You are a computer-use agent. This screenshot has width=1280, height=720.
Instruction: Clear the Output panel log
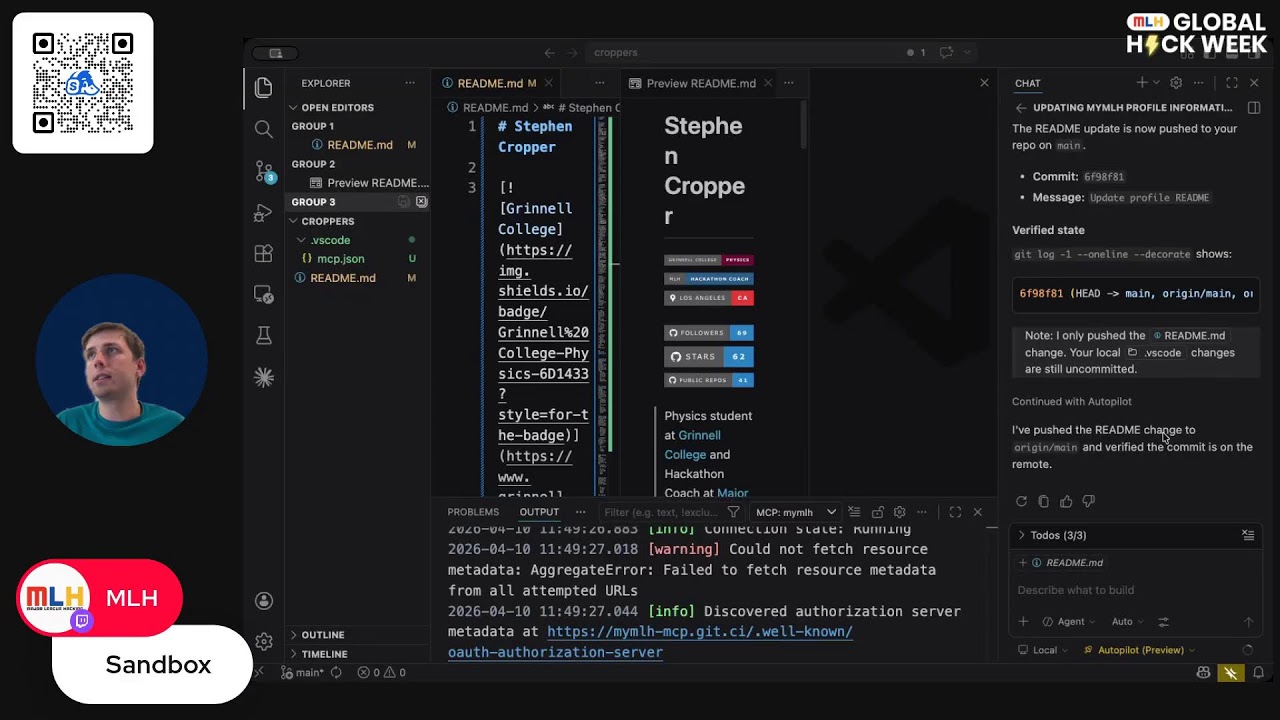853,512
